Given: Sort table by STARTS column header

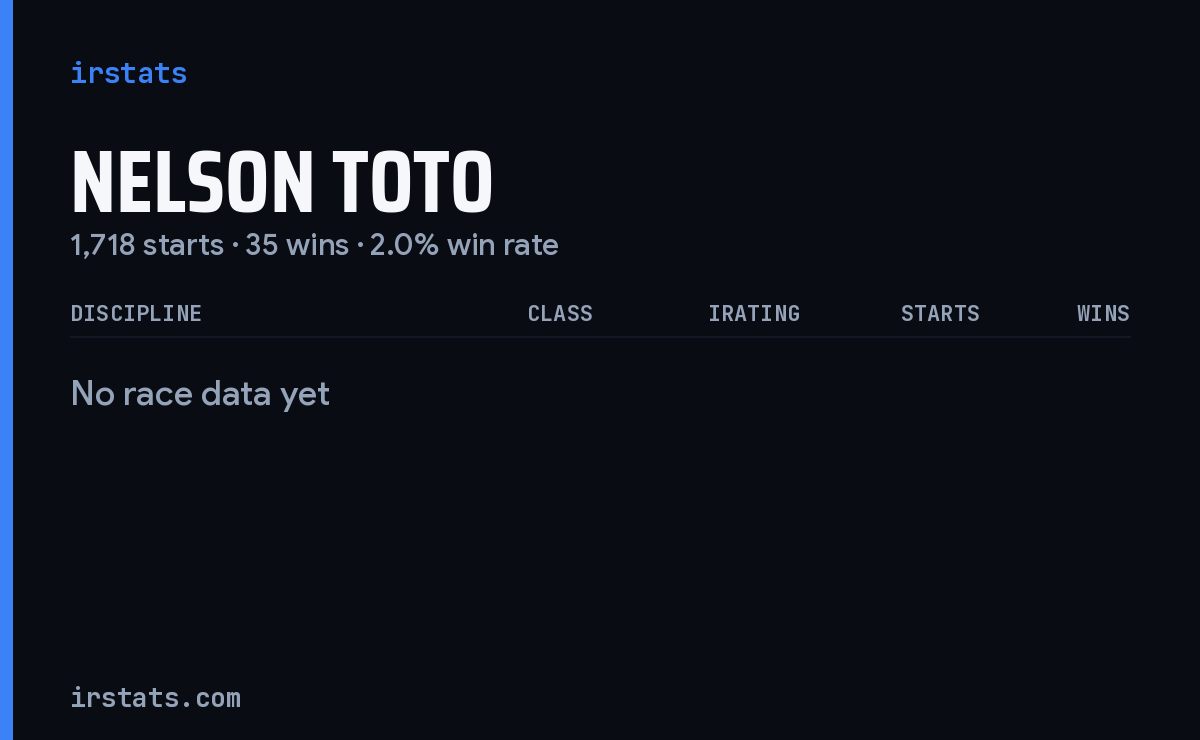Looking at the screenshot, I should tap(940, 313).
